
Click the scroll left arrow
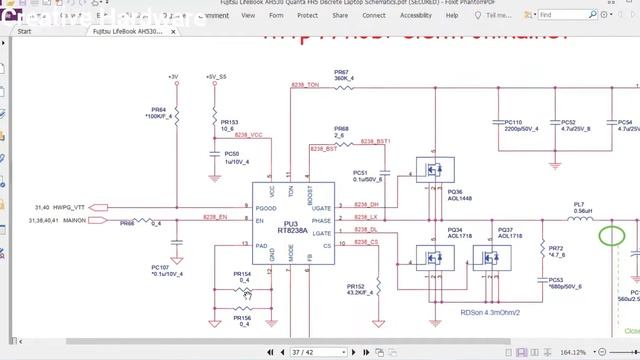point(20,341)
